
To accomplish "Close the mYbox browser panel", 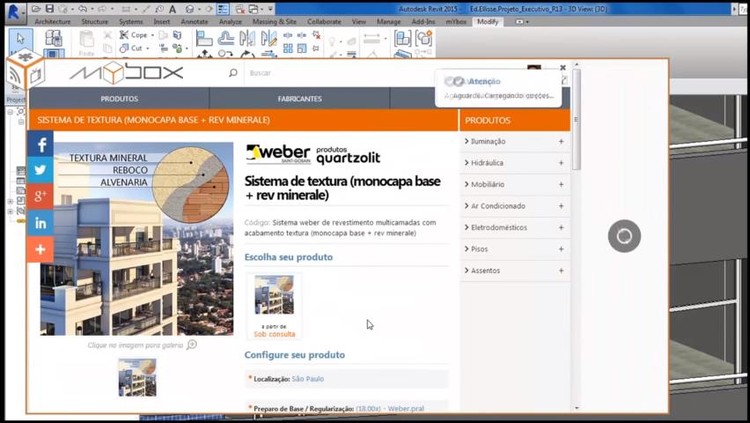I will 563,67.
